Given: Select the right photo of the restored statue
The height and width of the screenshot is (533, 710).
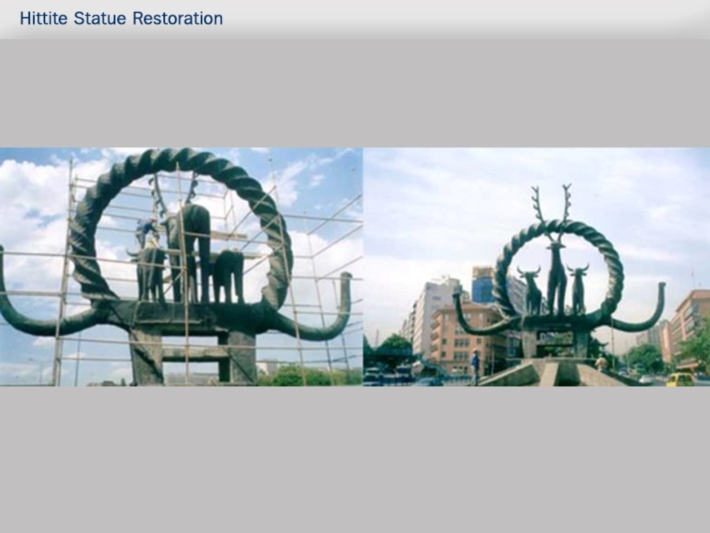Looking at the screenshot, I should (x=537, y=267).
